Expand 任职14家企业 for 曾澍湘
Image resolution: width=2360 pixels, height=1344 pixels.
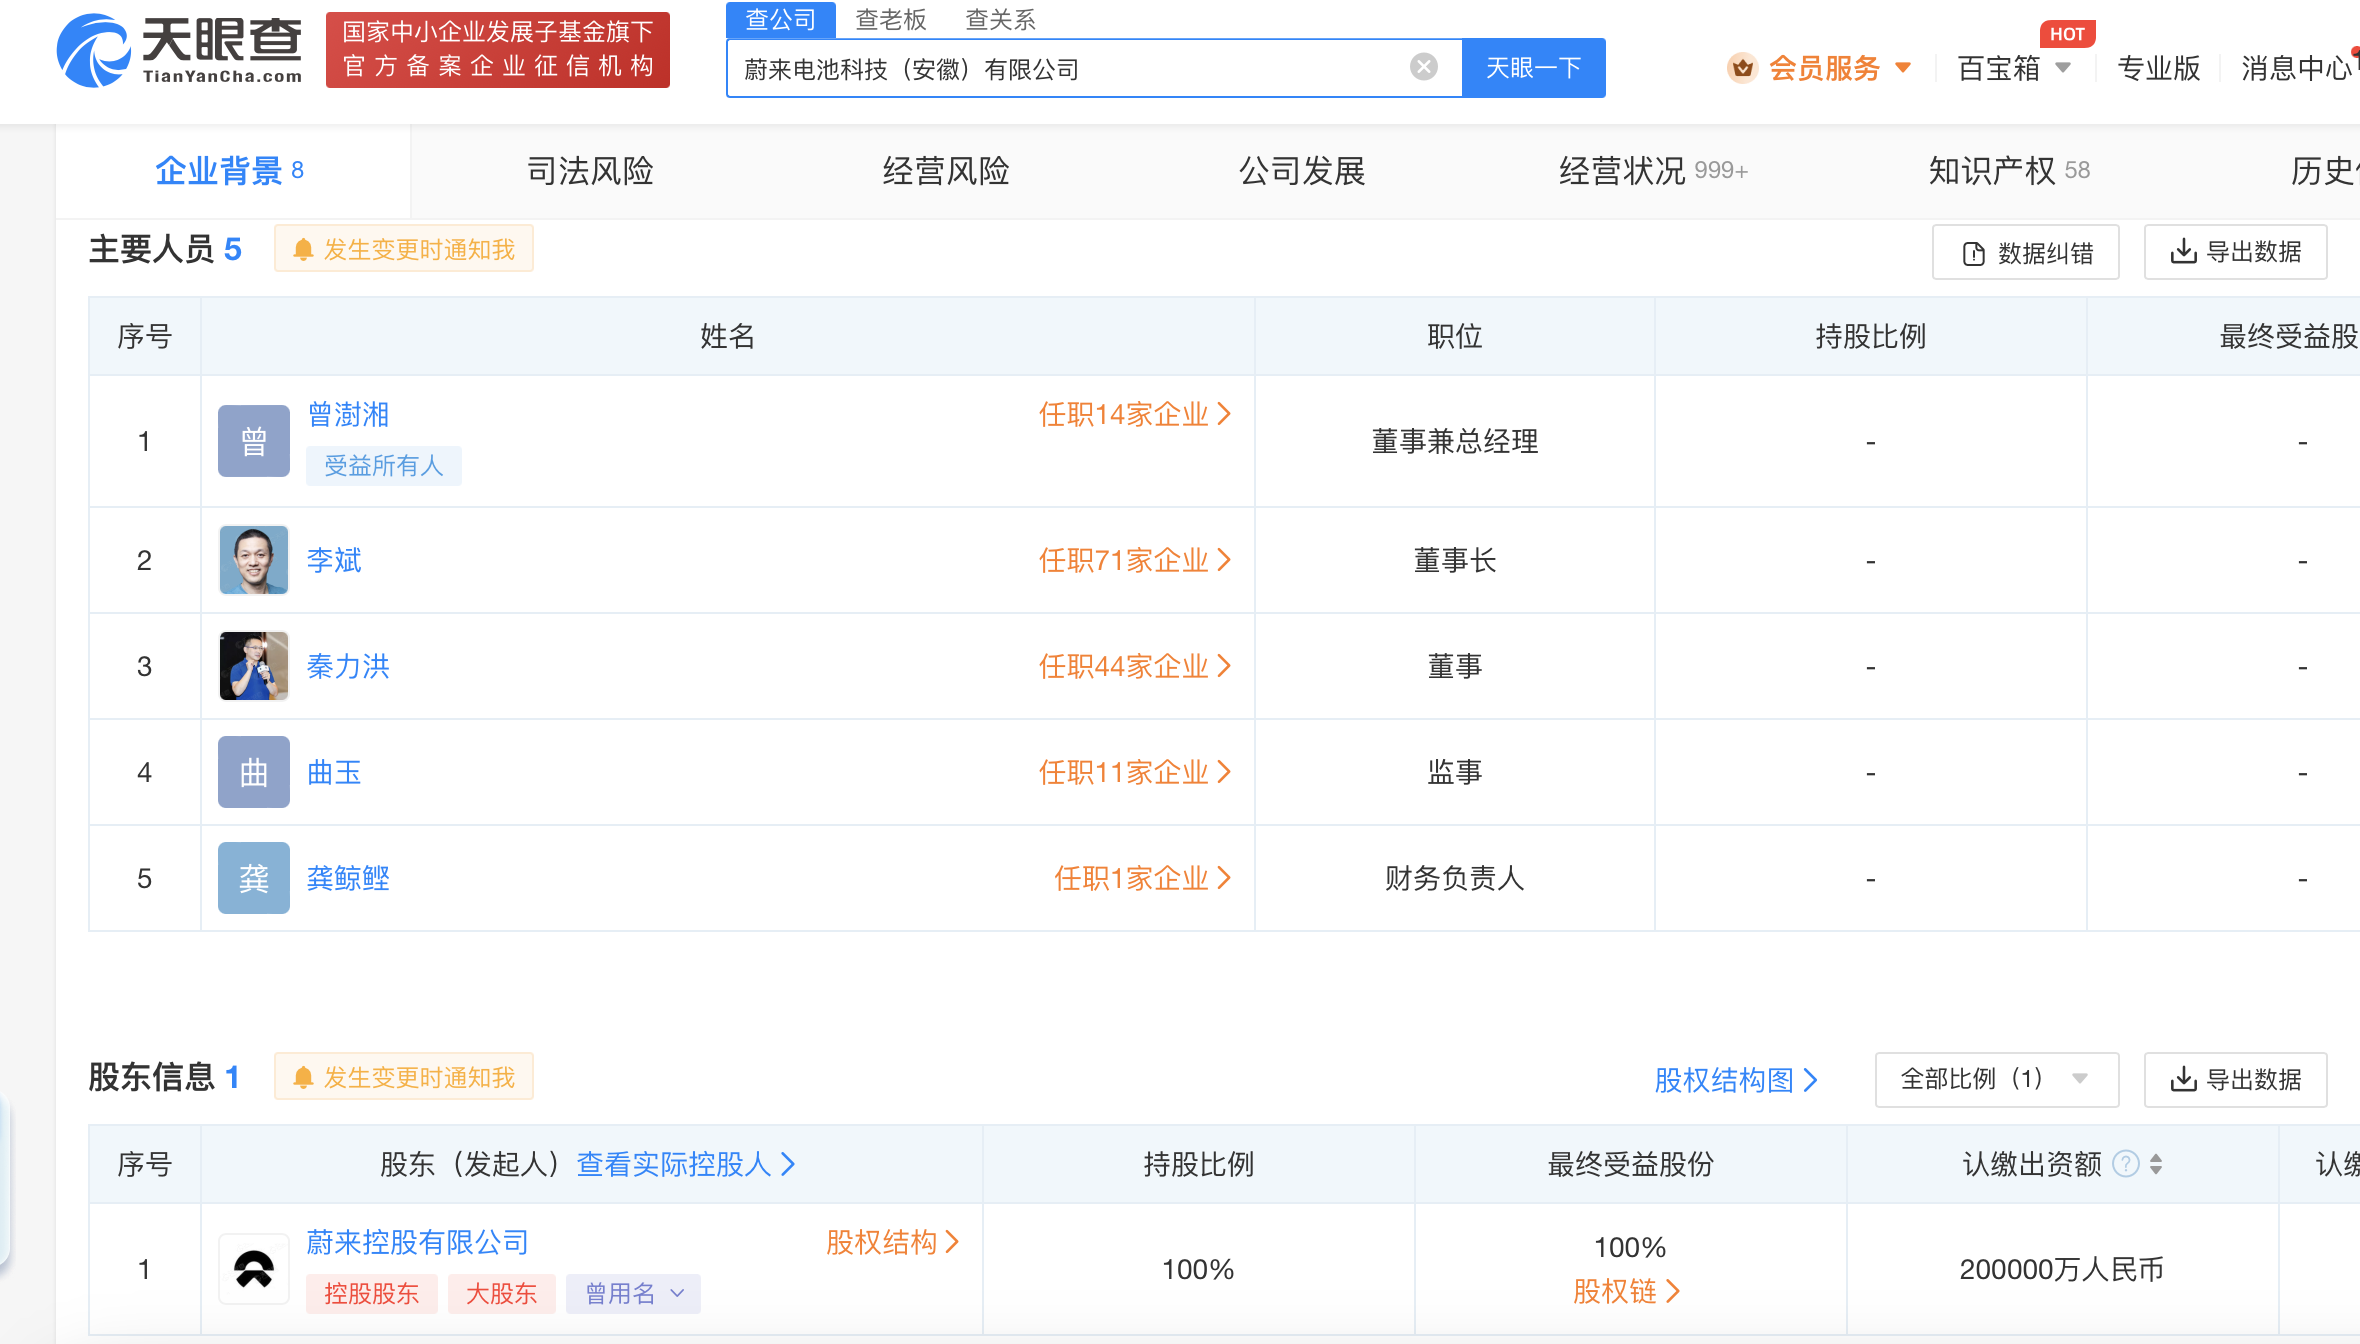[1135, 414]
